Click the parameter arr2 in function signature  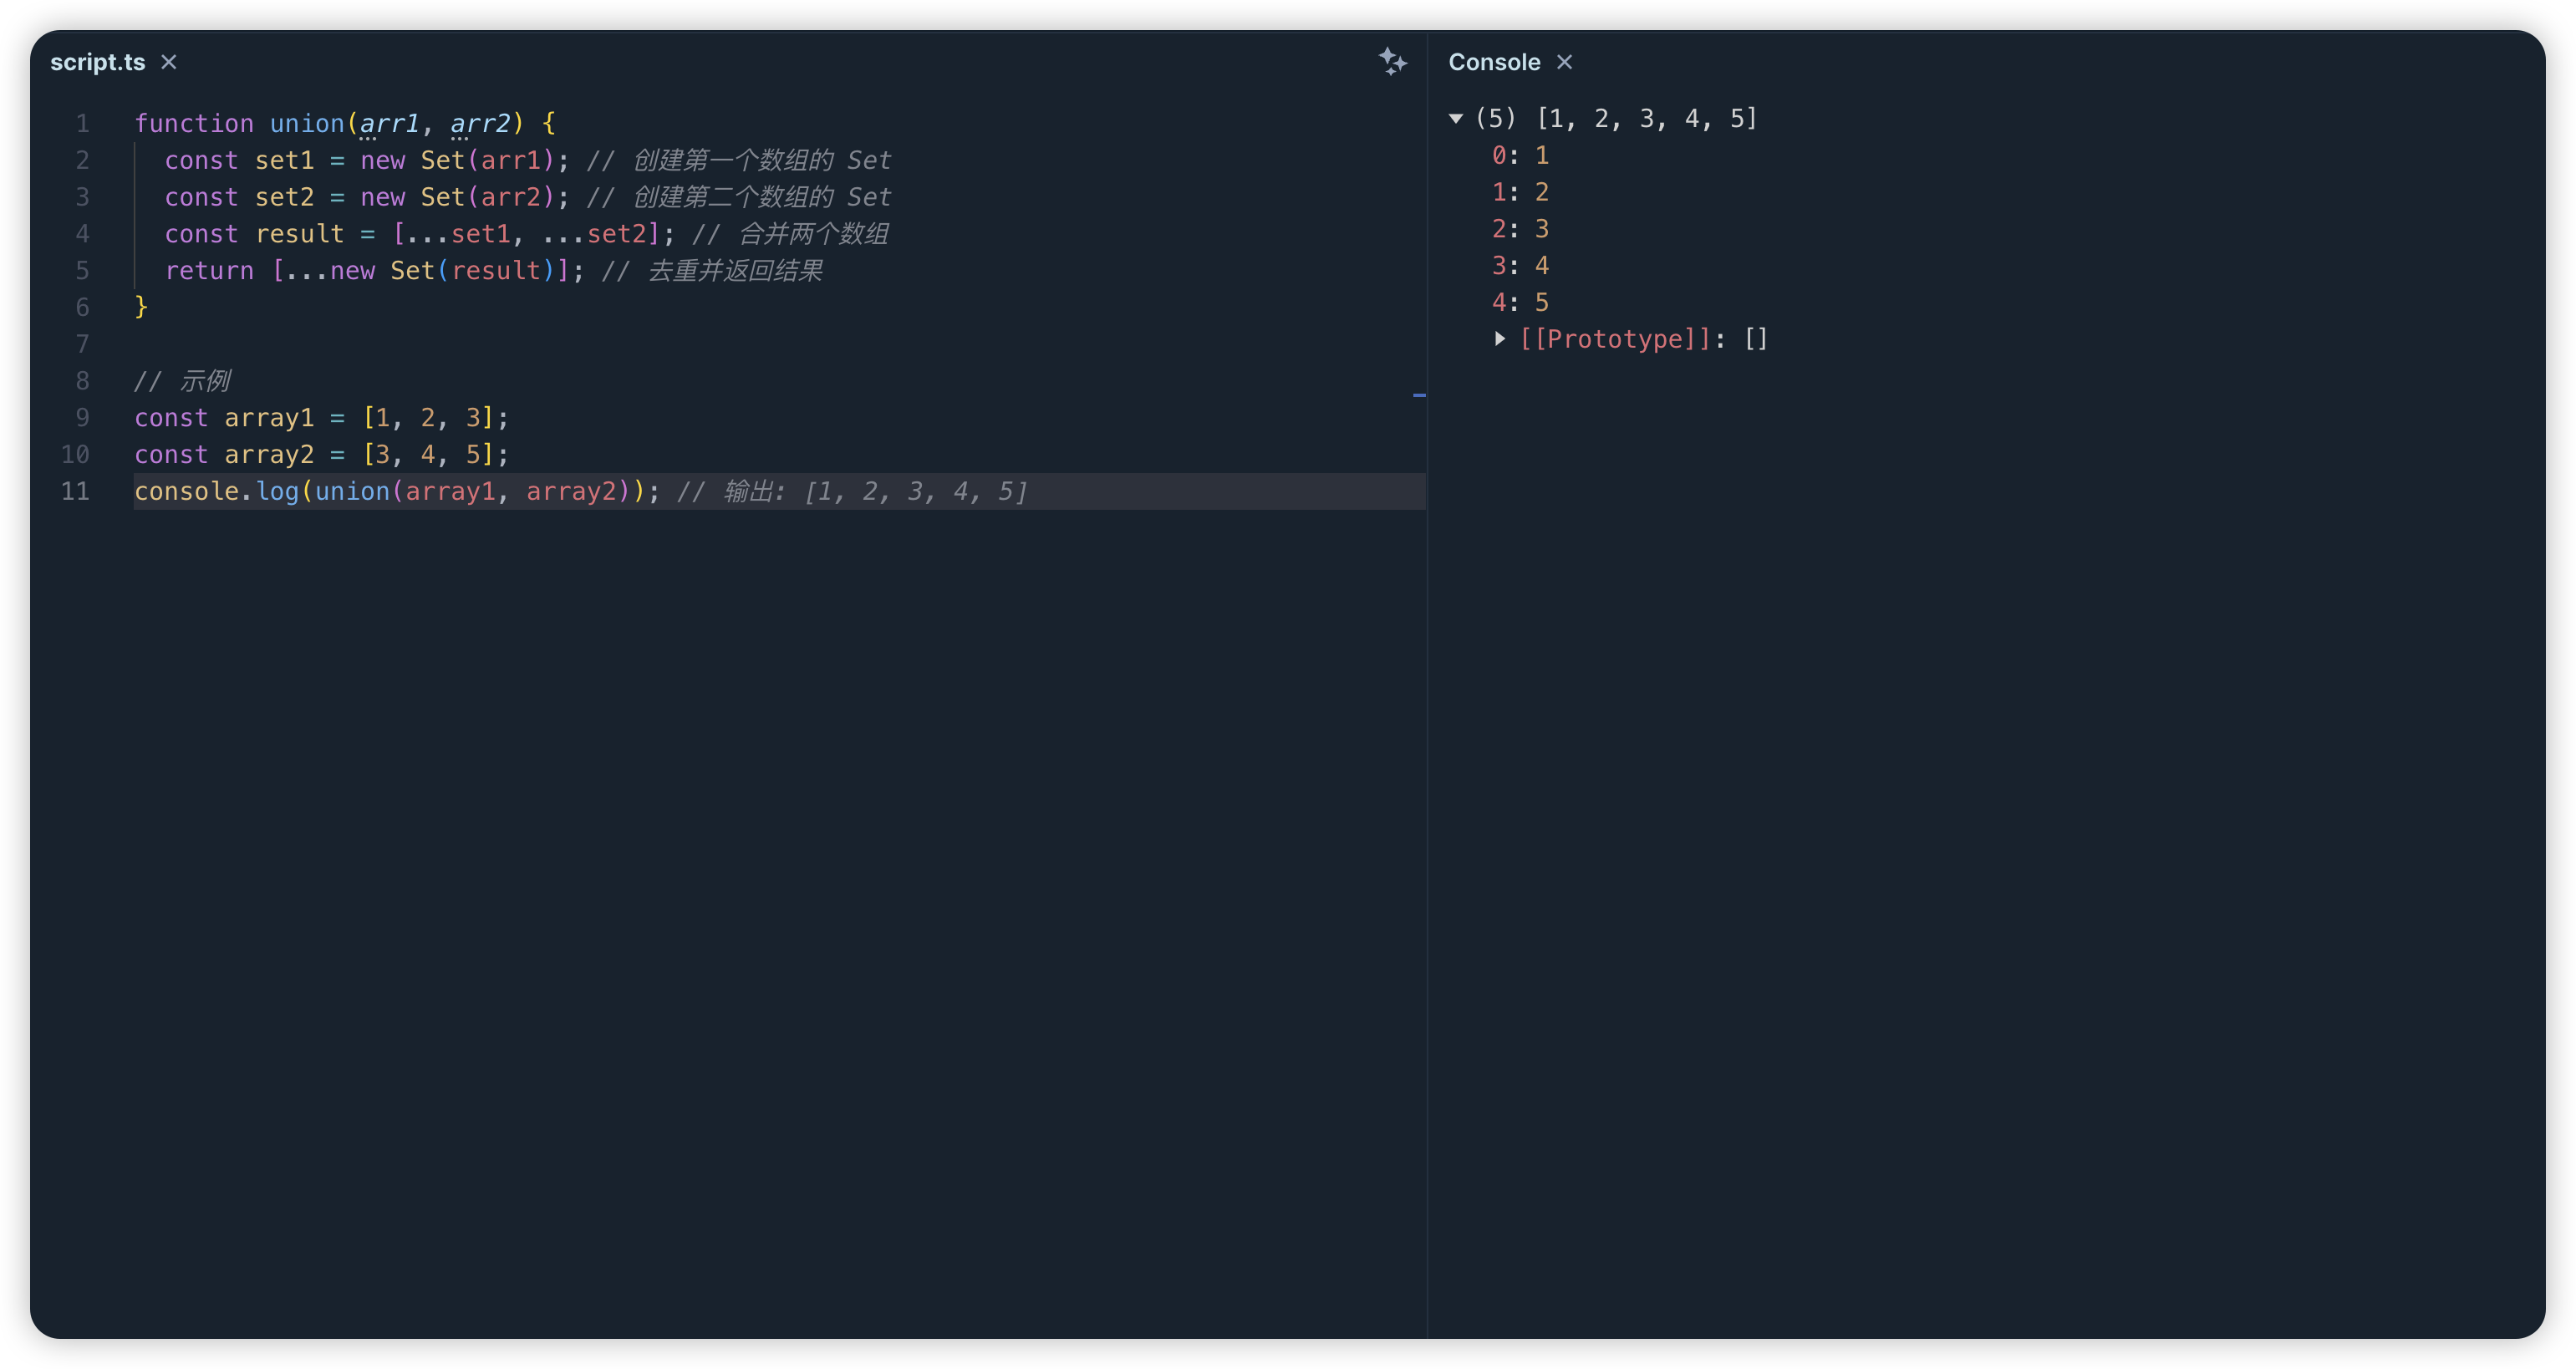(480, 124)
